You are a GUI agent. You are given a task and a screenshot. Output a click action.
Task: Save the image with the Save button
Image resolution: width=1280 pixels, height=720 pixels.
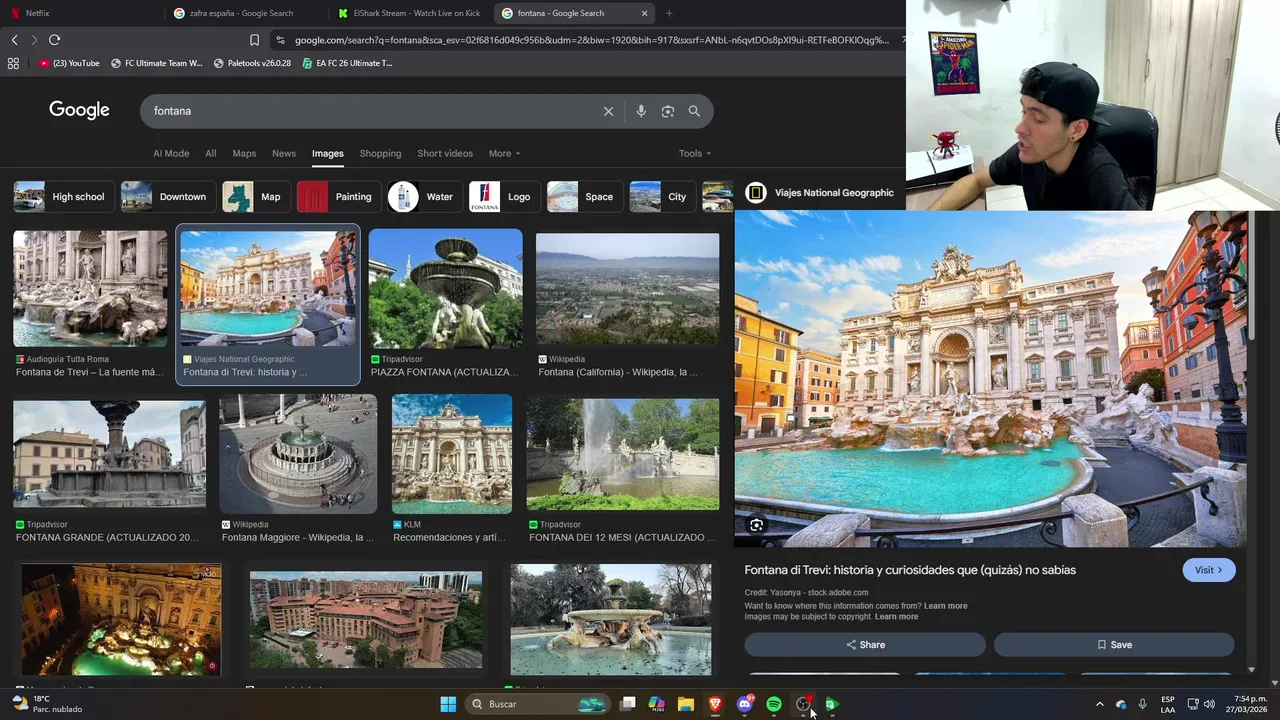click(x=1114, y=645)
